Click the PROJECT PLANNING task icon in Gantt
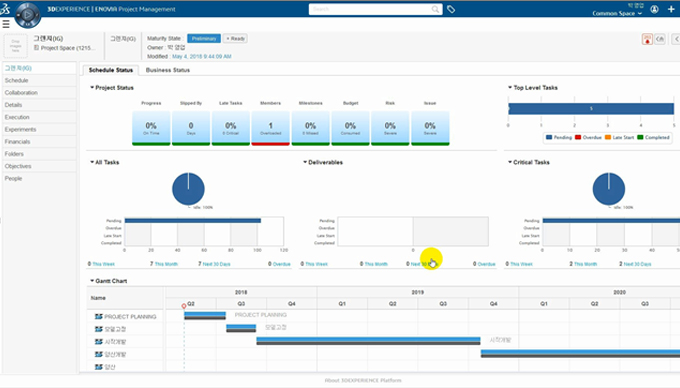Image resolution: width=680 pixels, height=388 pixels. point(98,317)
